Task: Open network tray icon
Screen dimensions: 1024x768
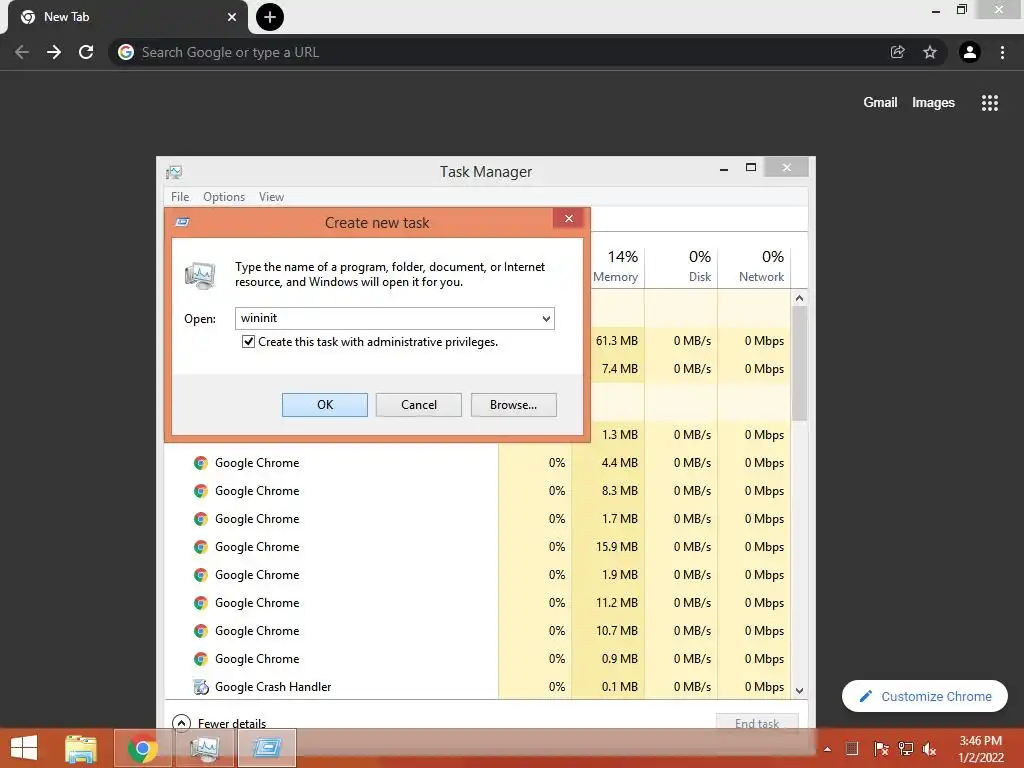Action: tap(905, 749)
